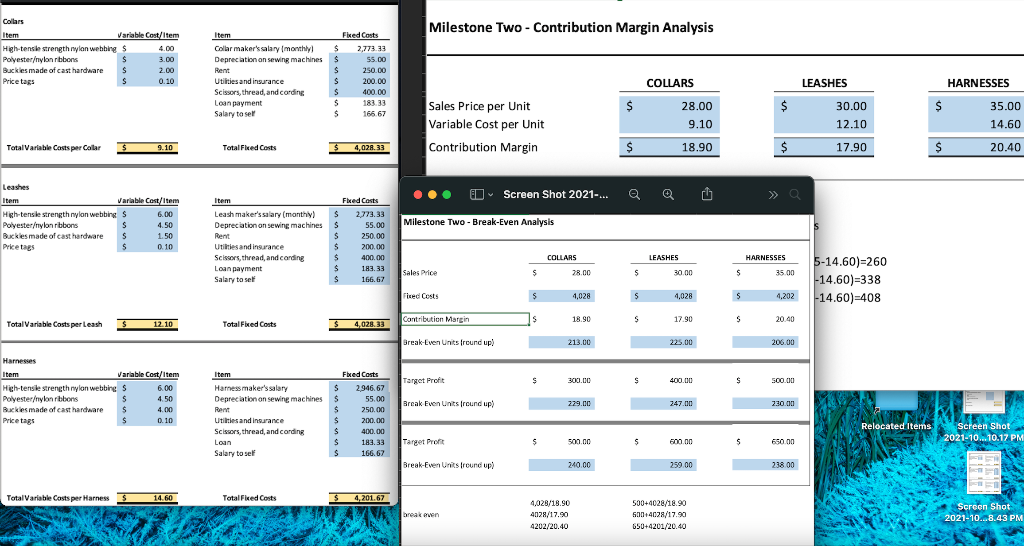Click the 238.00 break-even units cell
The image size is (1024, 546).
765,465
